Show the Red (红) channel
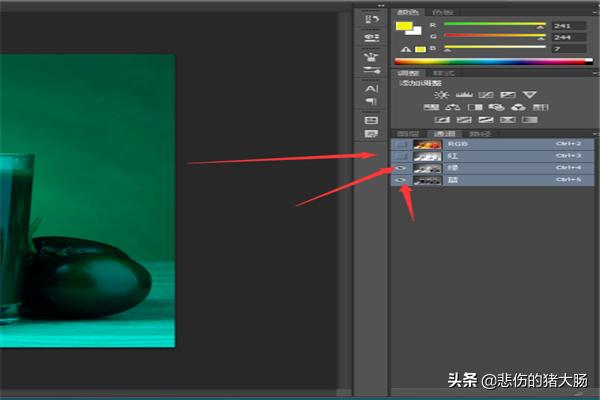The image size is (600, 400). click(x=401, y=156)
